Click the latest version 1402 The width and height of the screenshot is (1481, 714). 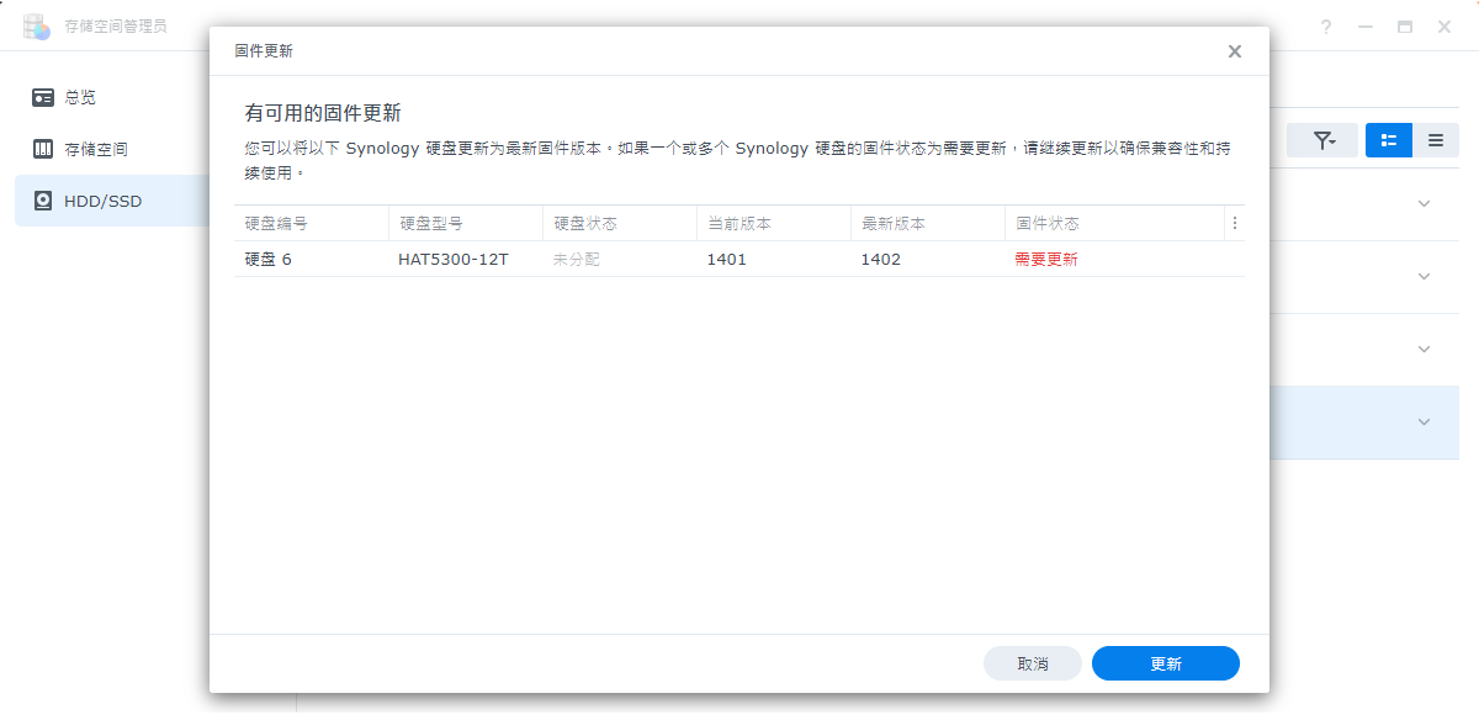pos(881,259)
